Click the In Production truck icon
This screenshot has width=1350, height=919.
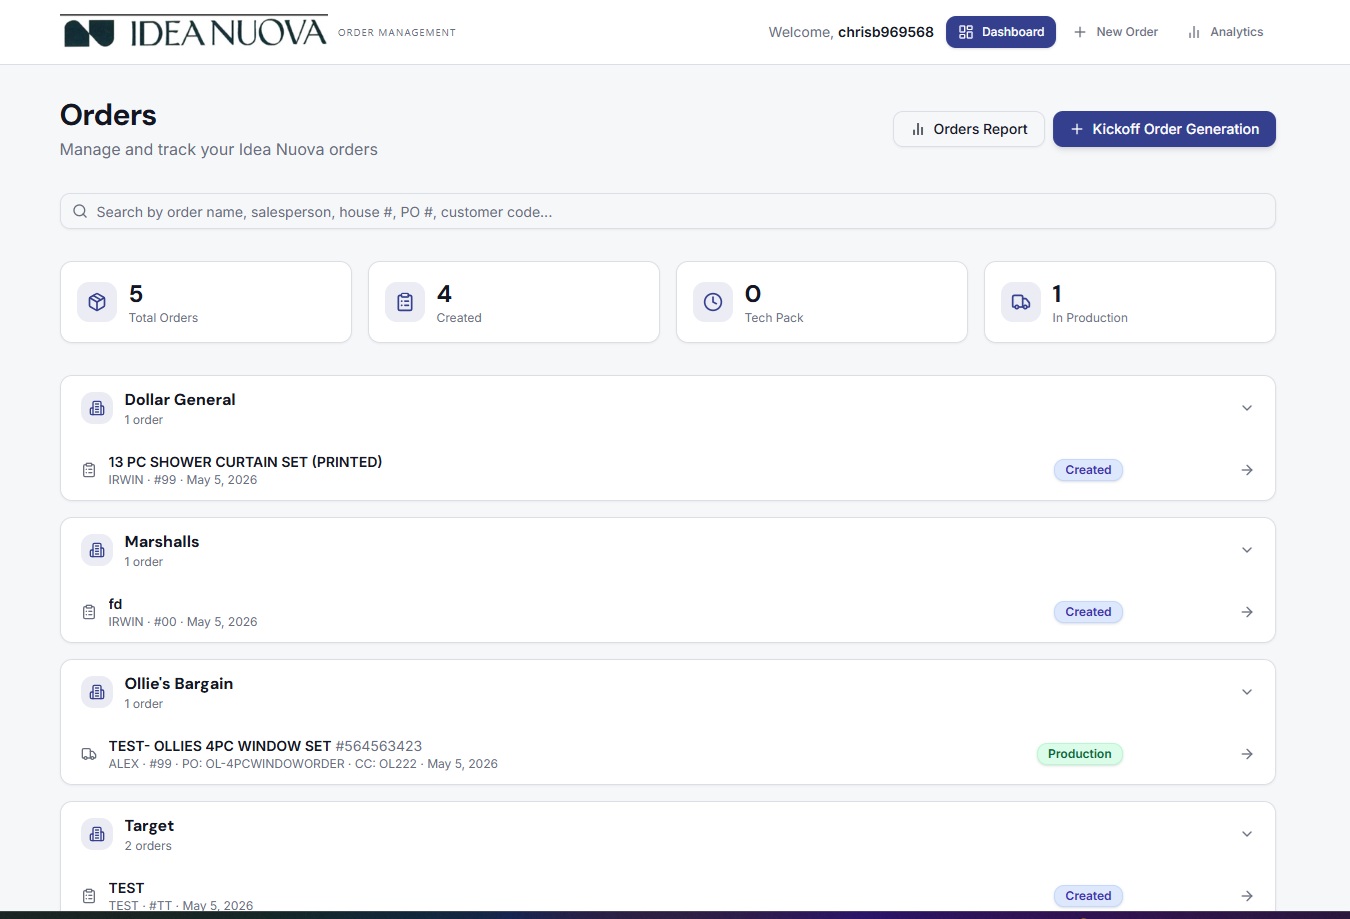(1021, 302)
